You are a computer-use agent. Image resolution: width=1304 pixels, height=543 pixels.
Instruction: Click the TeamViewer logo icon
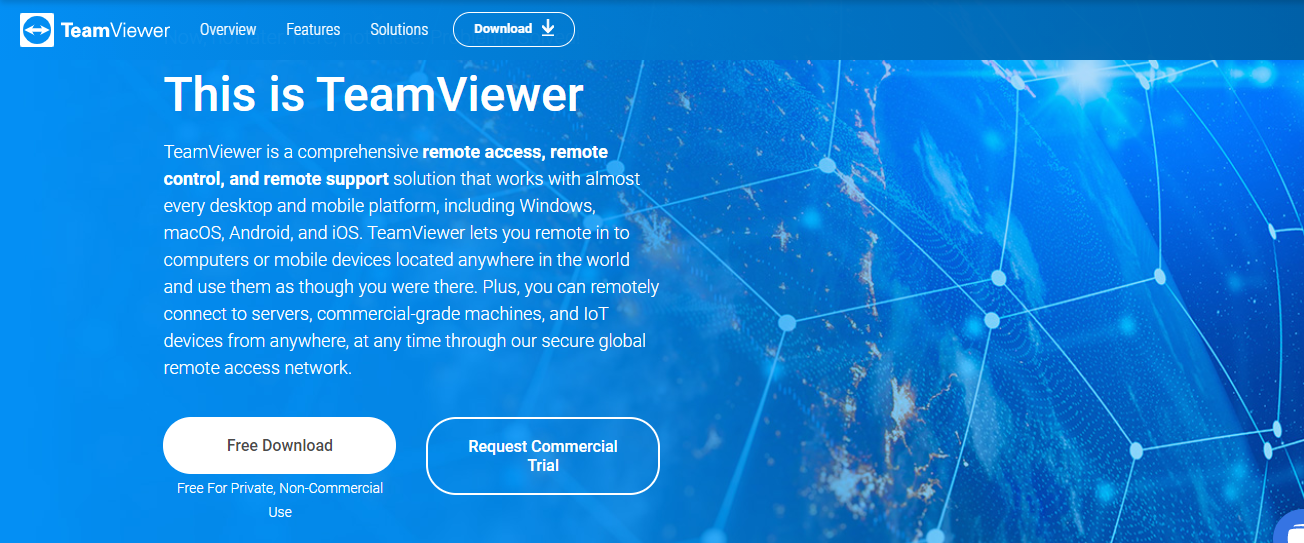tap(36, 30)
